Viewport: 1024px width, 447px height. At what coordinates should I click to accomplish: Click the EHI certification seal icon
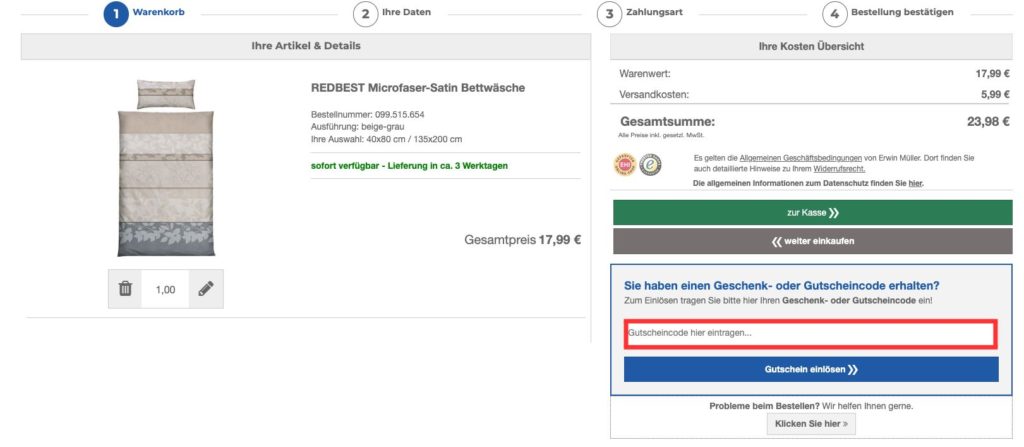pyautogui.click(x=625, y=164)
